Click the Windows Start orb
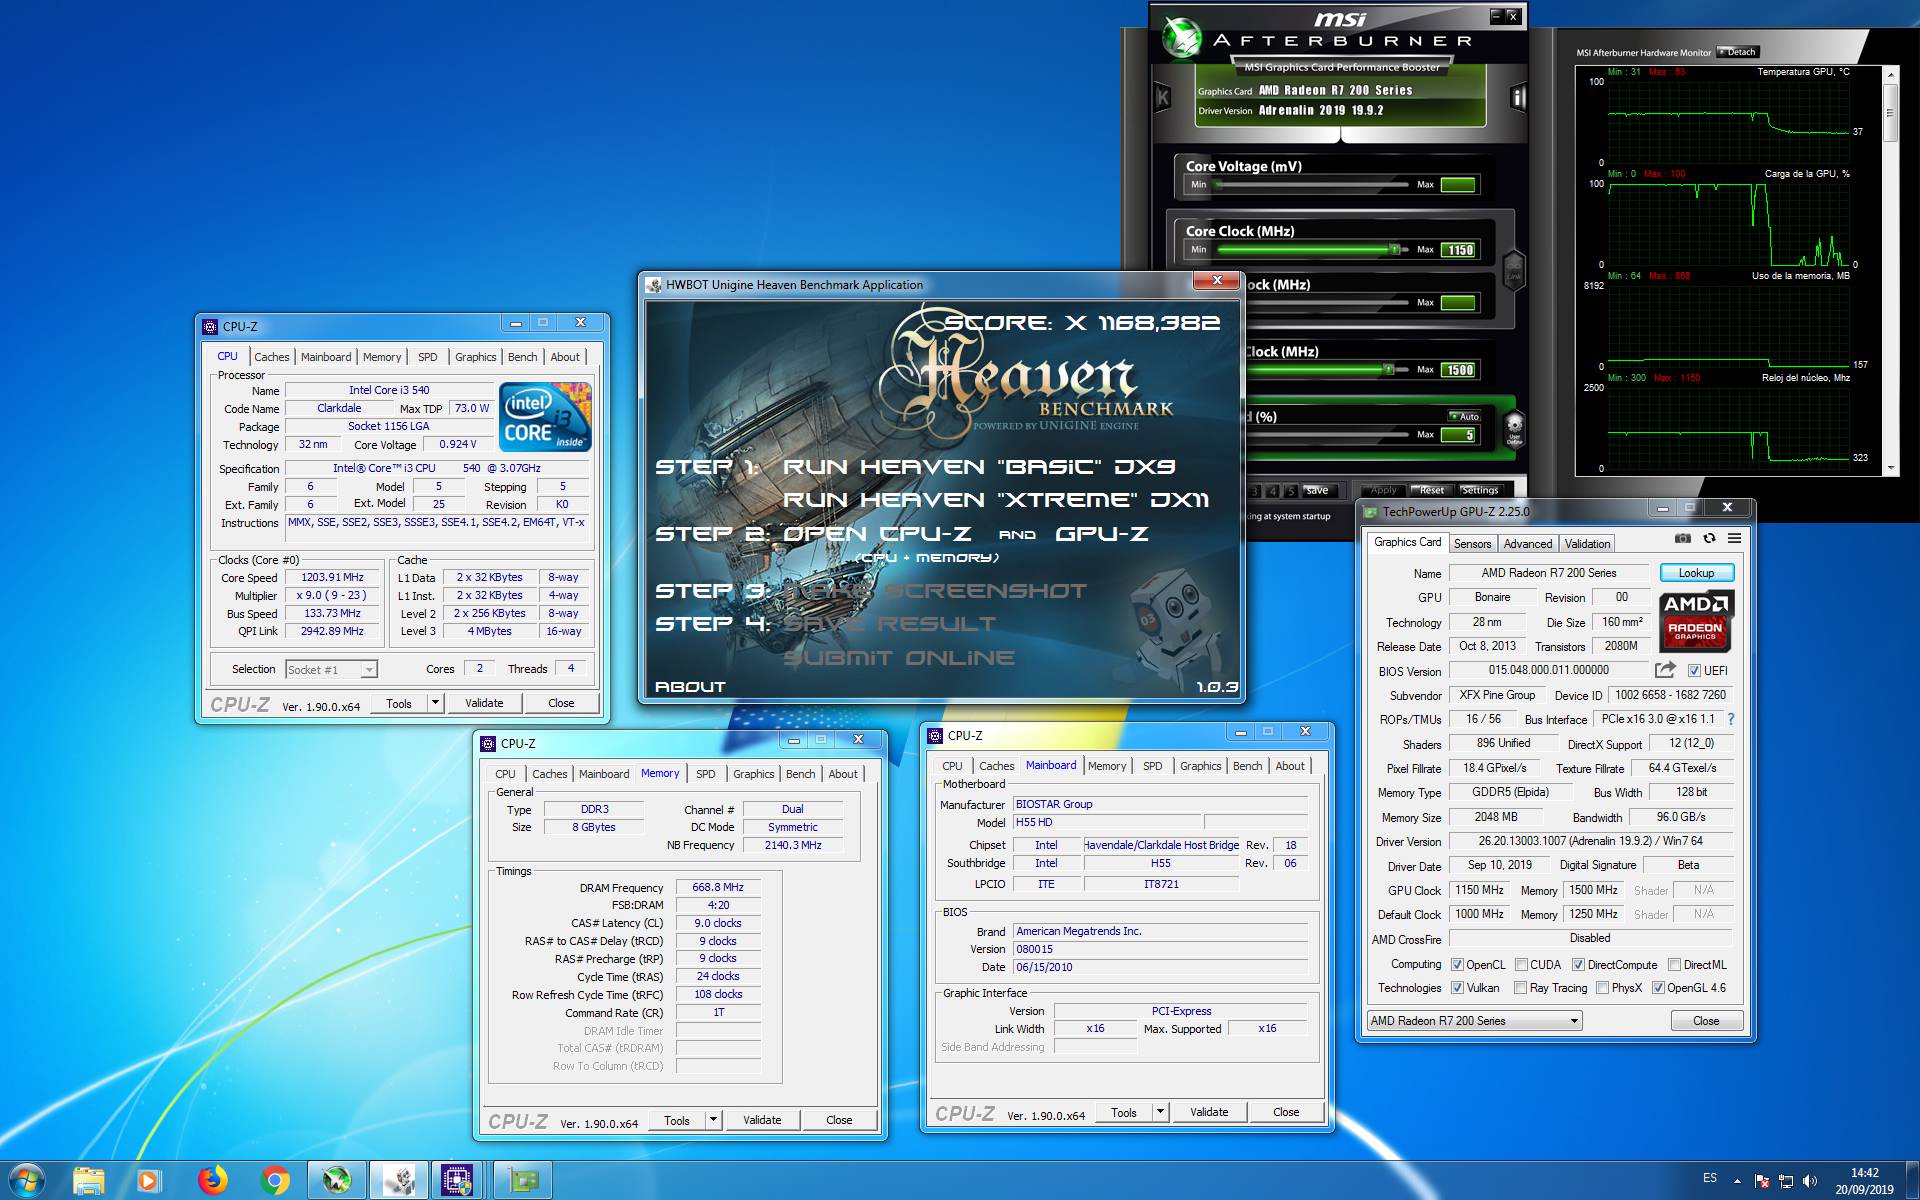Screen dimensions: 1920x1200 coord(26,1180)
